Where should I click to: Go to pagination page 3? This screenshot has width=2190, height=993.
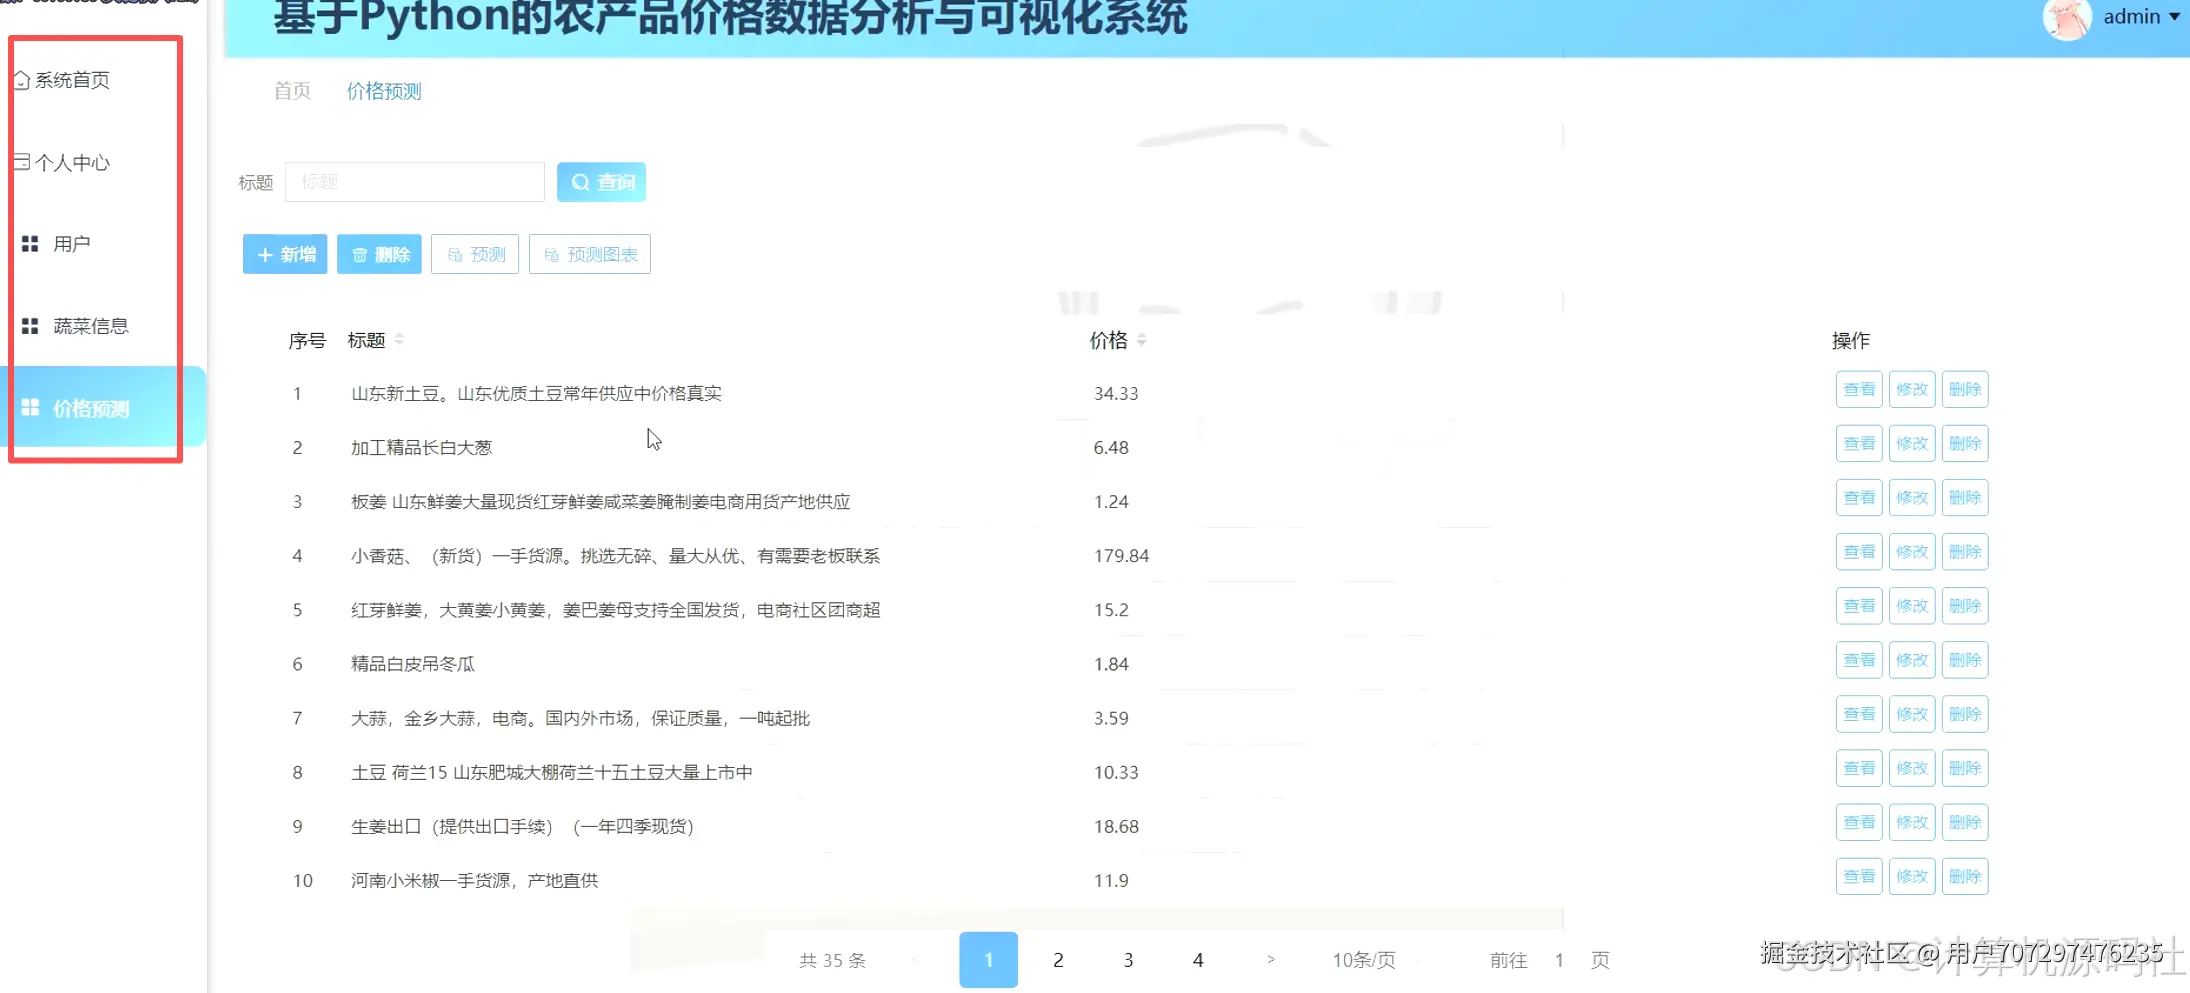[x=1128, y=959]
